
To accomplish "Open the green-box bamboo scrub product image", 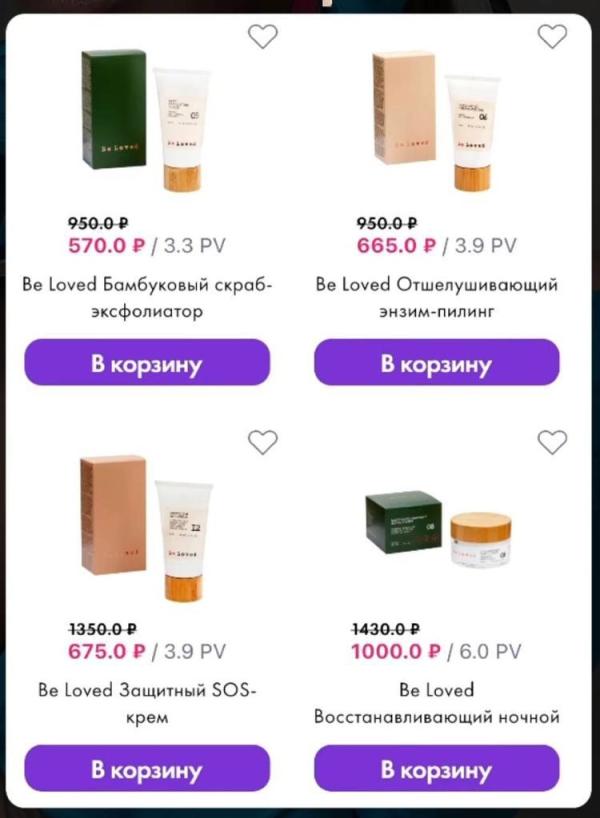I will tap(146, 121).
